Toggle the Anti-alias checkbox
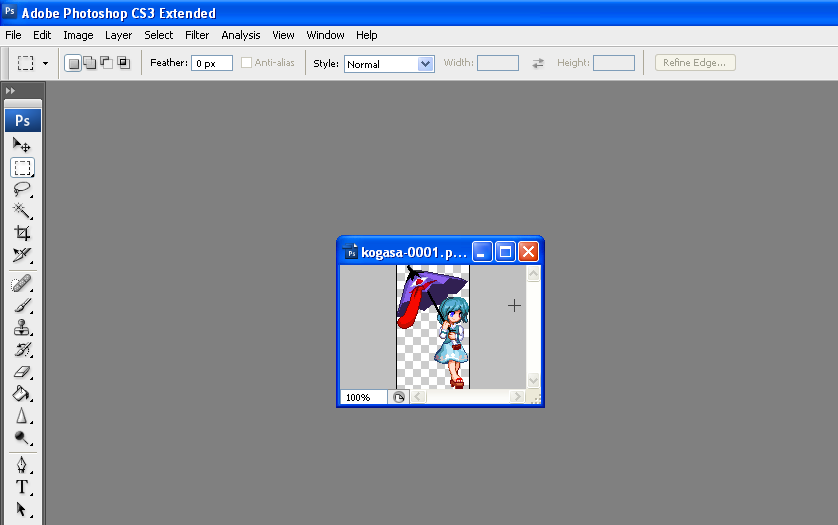Viewport: 838px width, 525px height. click(x=246, y=63)
